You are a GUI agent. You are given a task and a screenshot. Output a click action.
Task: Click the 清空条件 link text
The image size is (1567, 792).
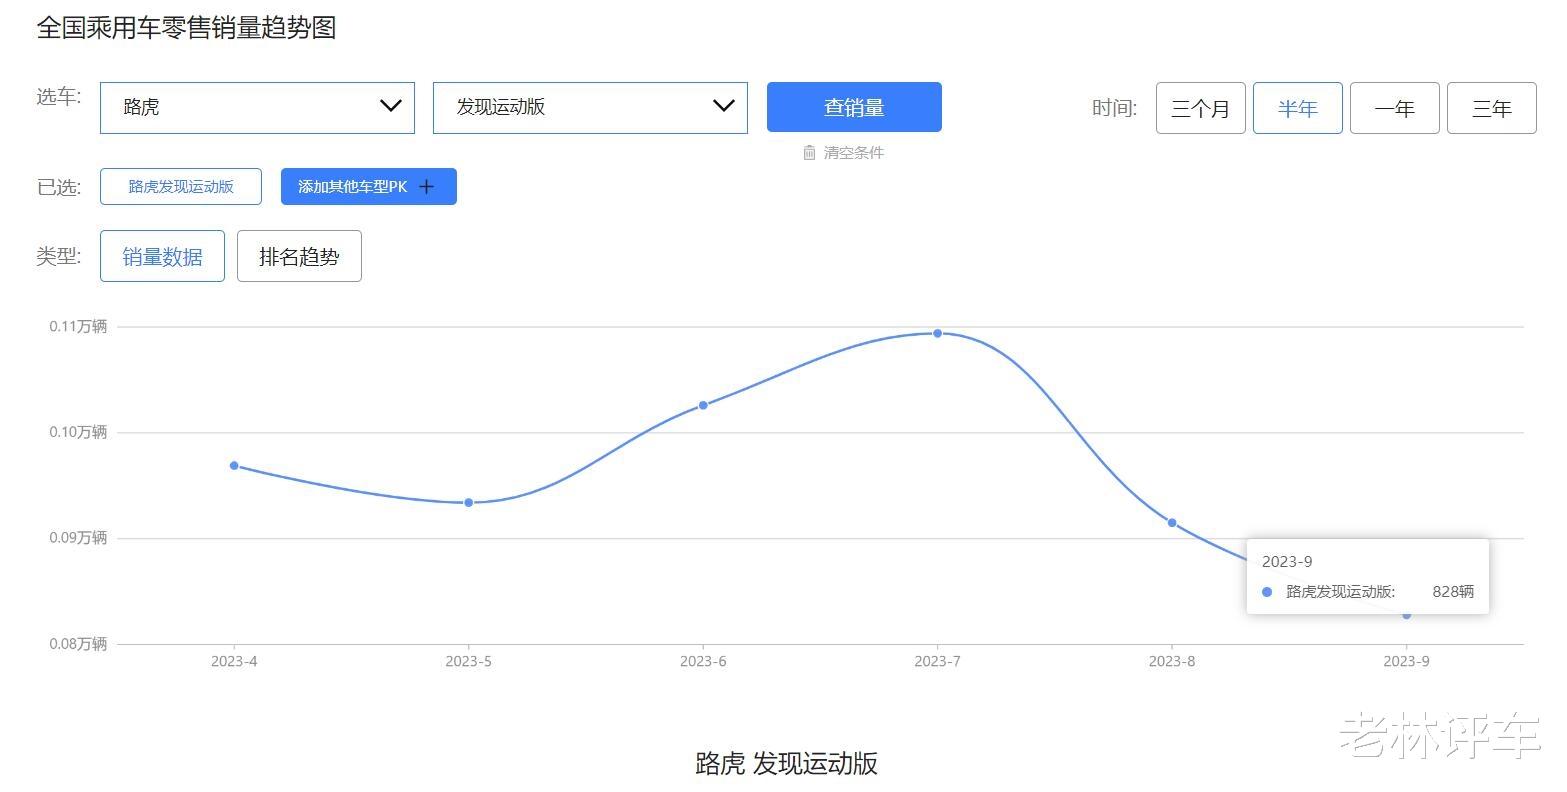[x=854, y=153]
